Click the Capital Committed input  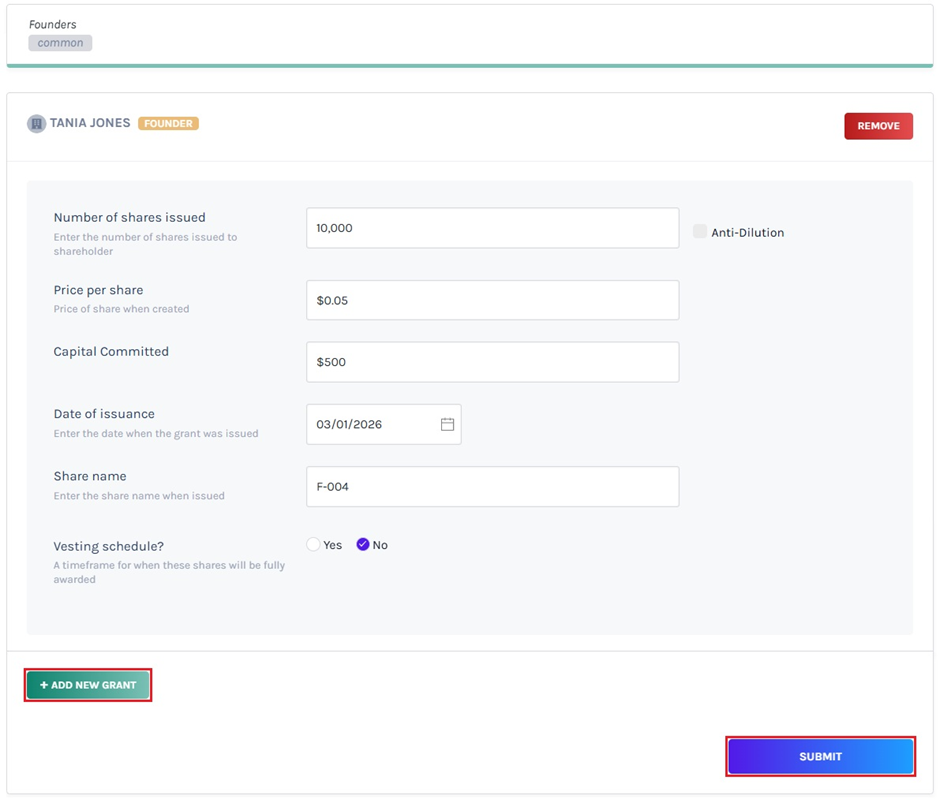pos(492,362)
